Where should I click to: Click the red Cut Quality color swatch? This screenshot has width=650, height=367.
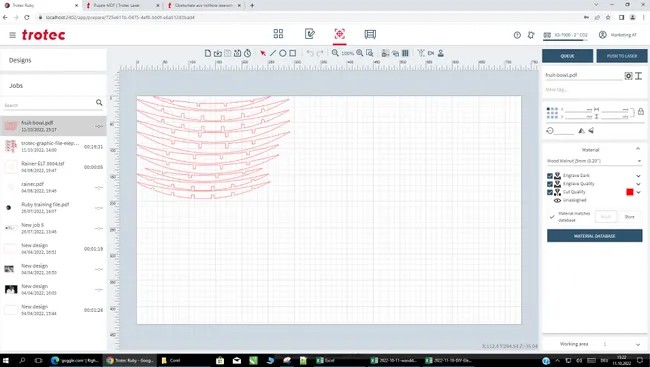(630, 192)
